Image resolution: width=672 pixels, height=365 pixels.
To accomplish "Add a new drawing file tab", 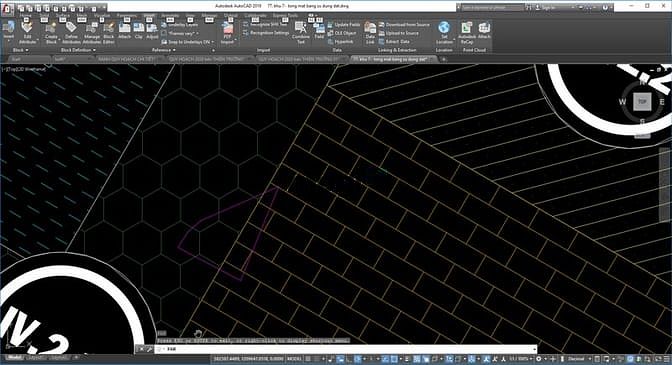I will pos(444,60).
